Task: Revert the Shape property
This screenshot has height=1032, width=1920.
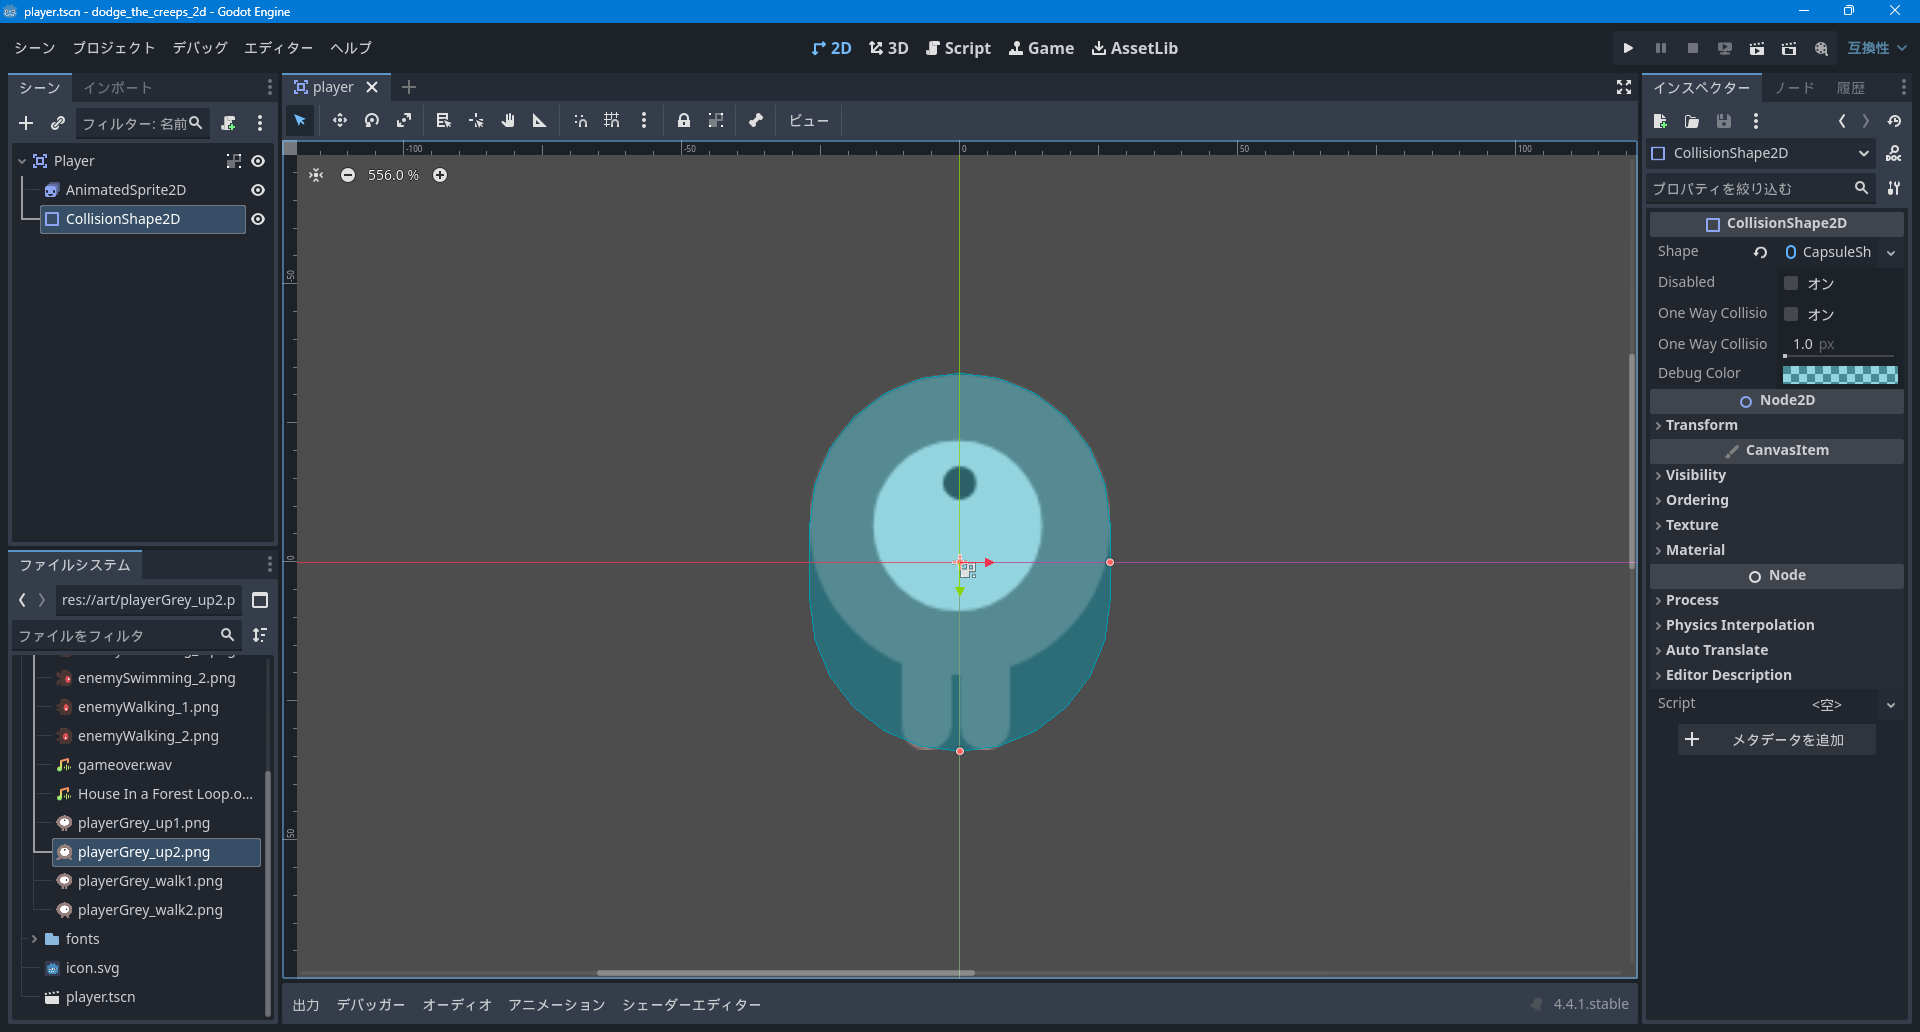Action: point(1761,253)
